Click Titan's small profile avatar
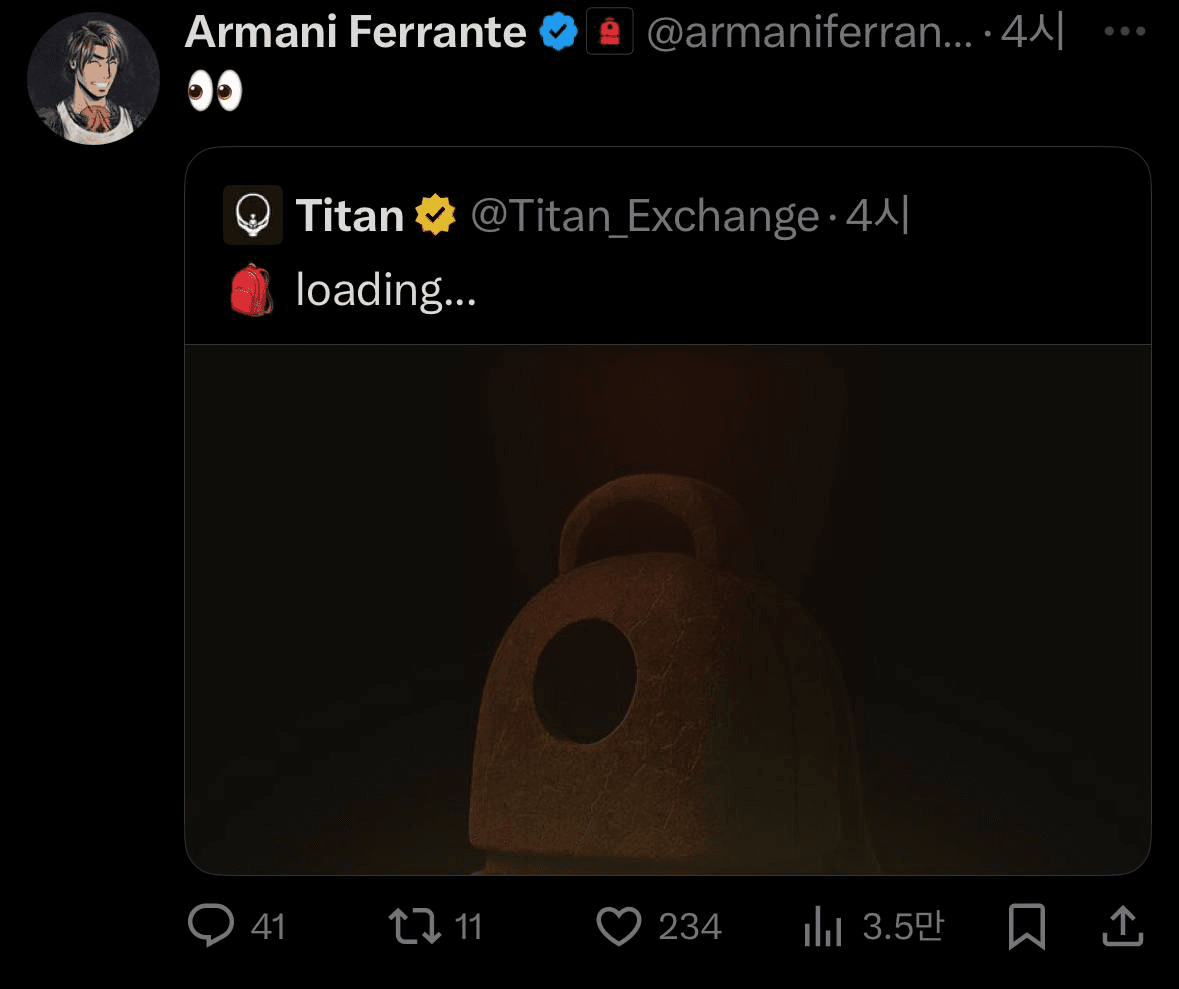Viewport: 1179px width, 989px height. [x=252, y=215]
